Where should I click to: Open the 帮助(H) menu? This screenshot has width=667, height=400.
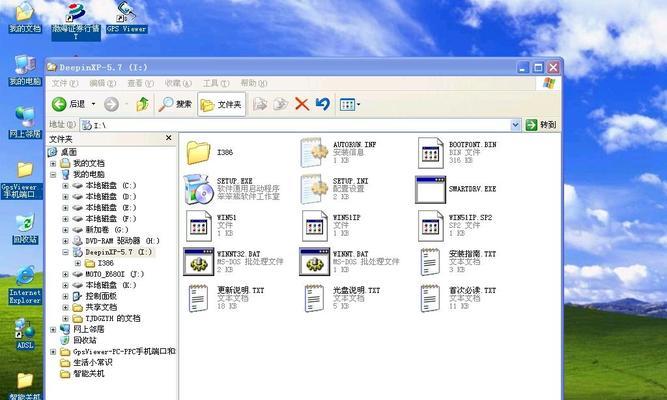(254, 83)
